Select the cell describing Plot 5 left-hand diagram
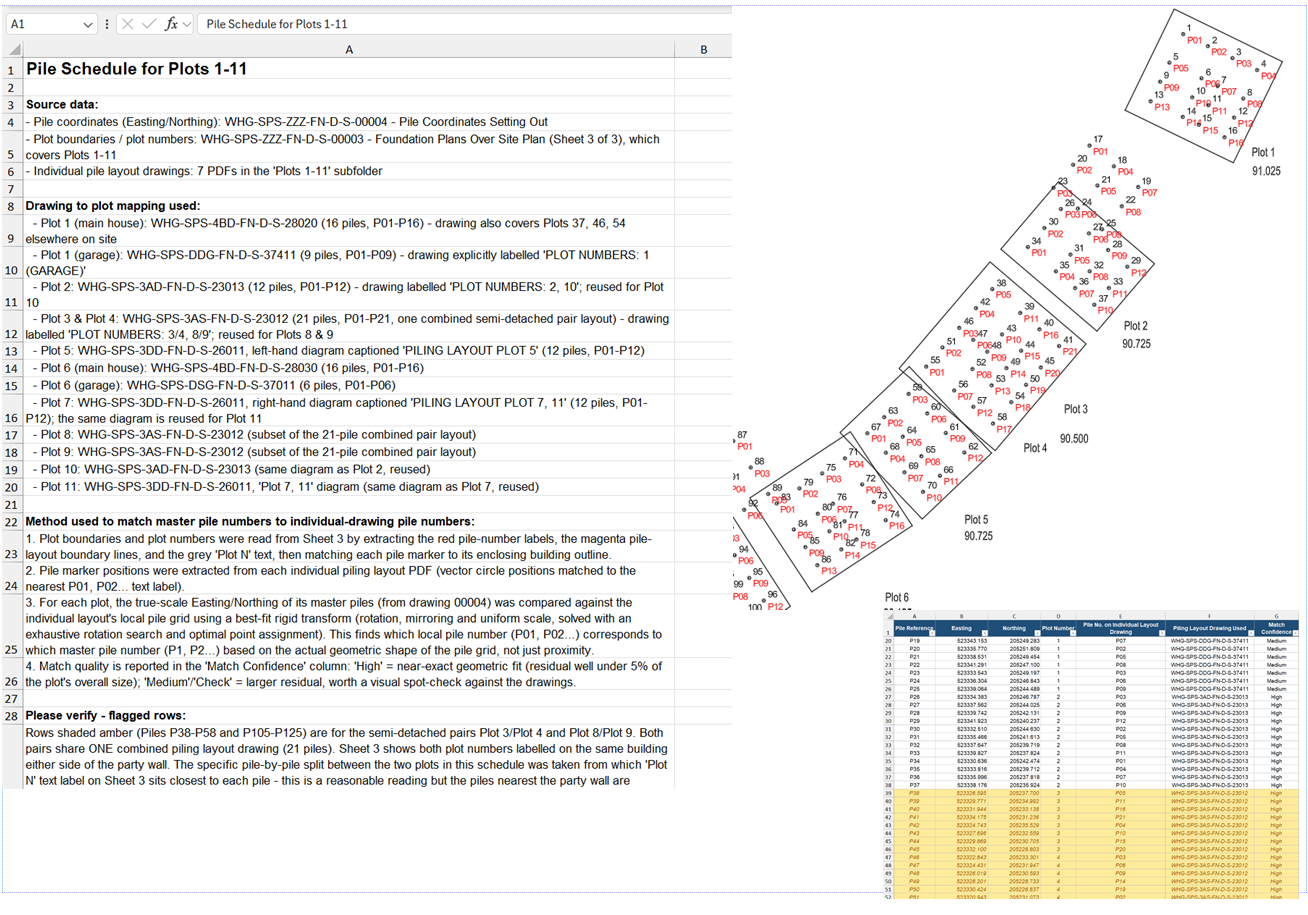 coord(348,350)
